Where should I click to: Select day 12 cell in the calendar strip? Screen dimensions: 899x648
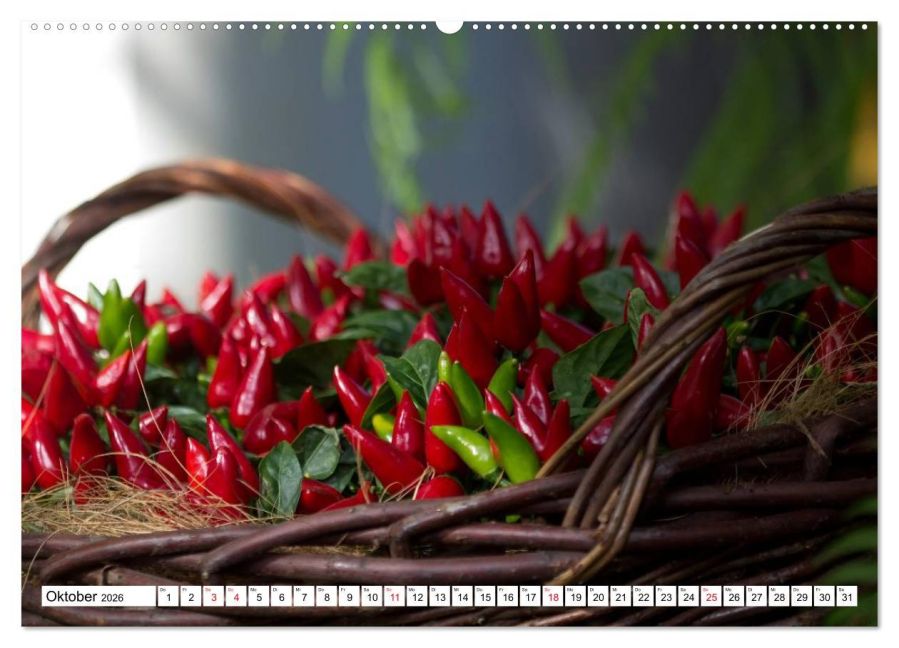point(417,596)
